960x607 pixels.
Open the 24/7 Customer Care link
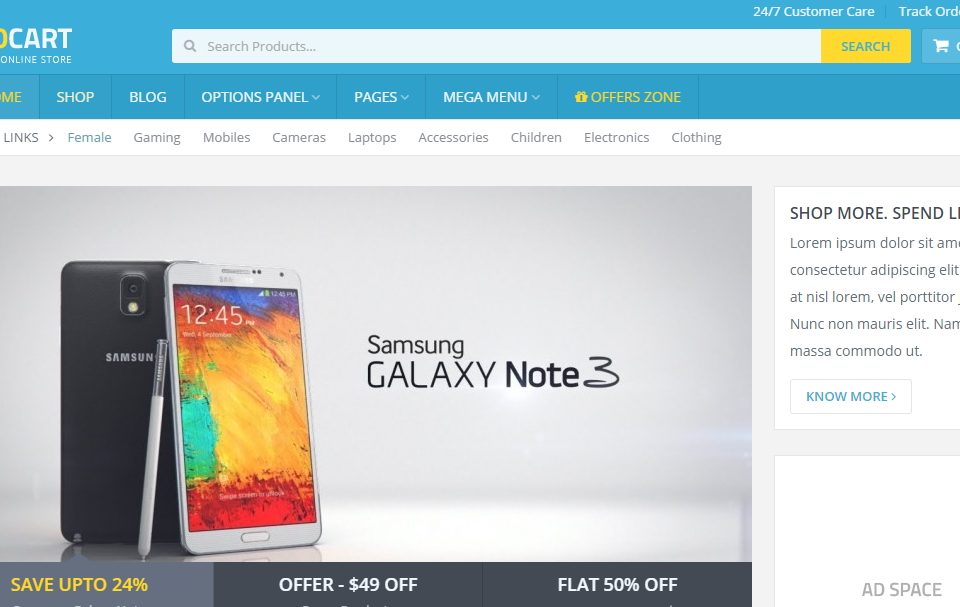click(x=813, y=12)
